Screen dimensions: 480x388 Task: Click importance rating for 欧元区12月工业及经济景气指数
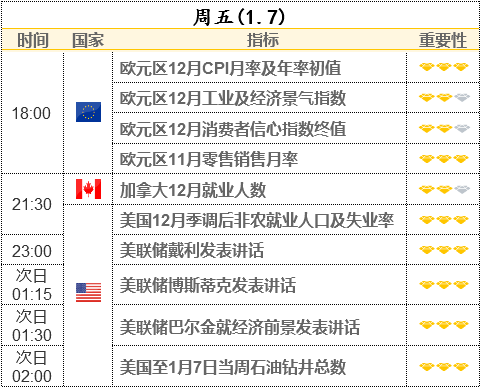point(444,98)
